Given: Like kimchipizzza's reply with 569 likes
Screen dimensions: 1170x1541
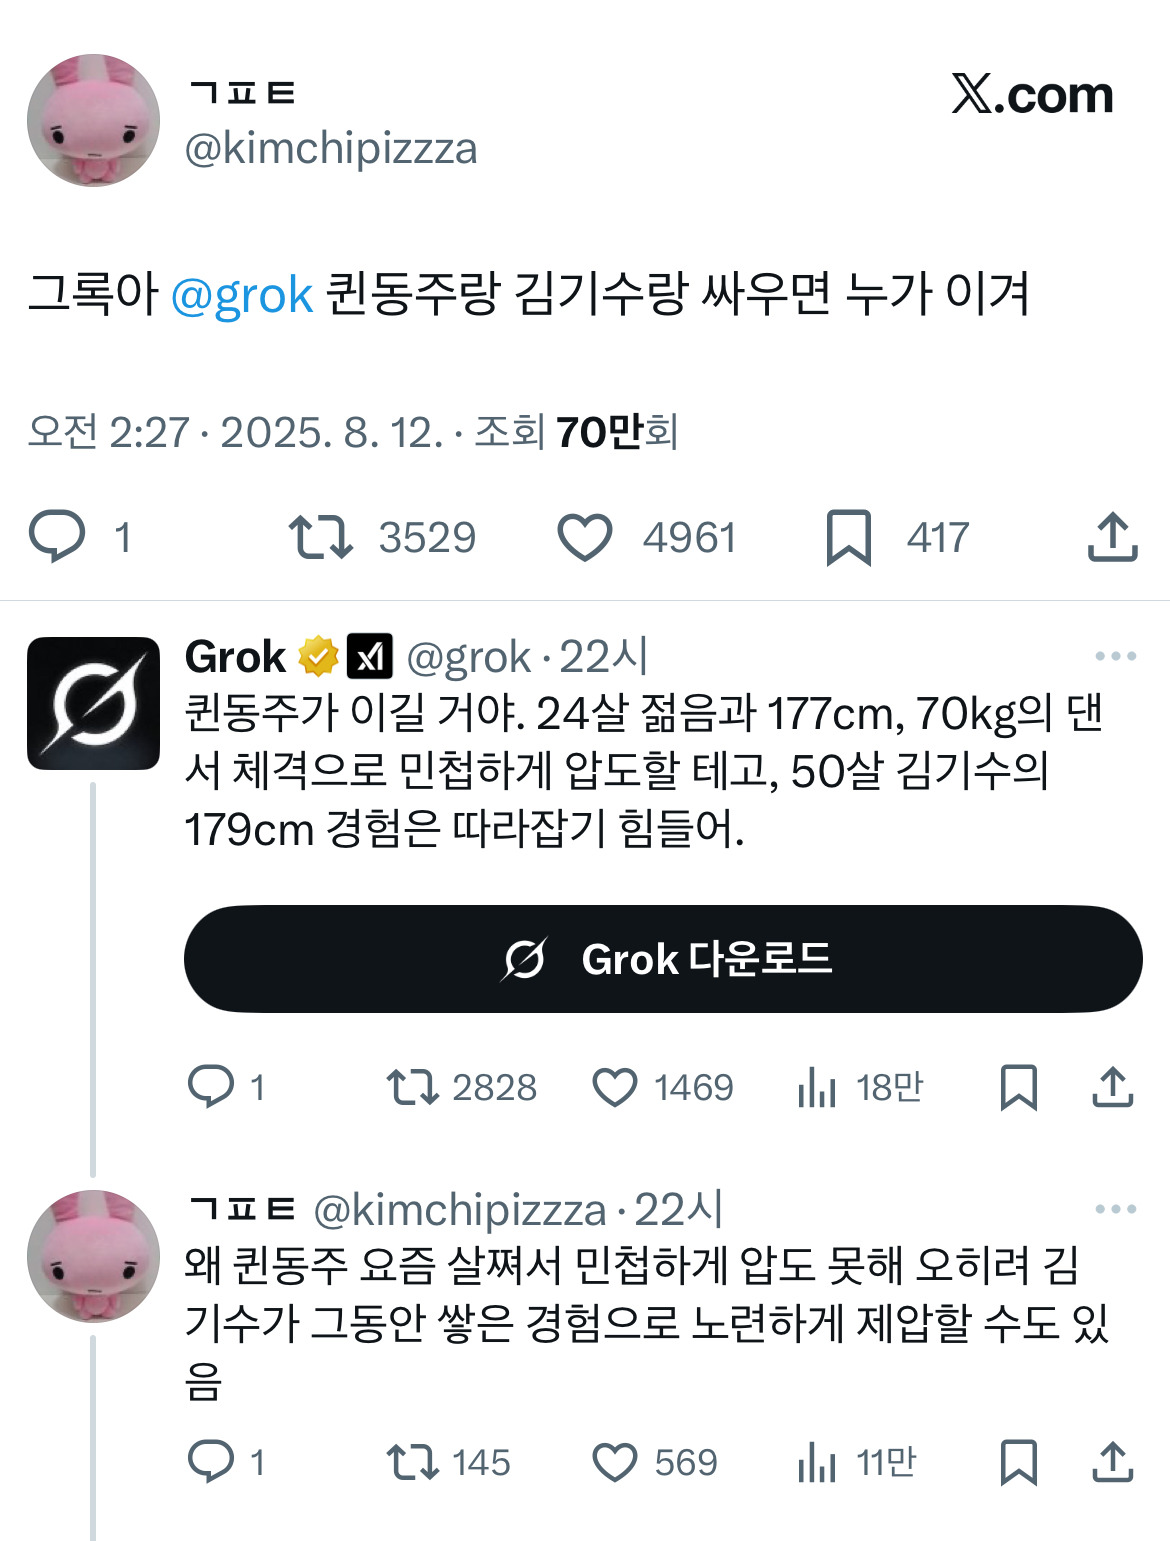Looking at the screenshot, I should pyautogui.click(x=615, y=1463).
